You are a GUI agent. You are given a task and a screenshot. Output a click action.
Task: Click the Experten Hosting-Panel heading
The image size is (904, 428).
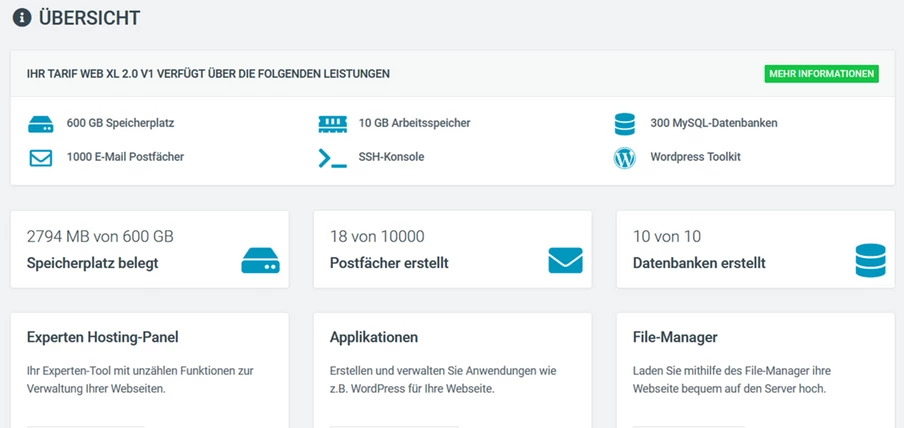pos(103,337)
